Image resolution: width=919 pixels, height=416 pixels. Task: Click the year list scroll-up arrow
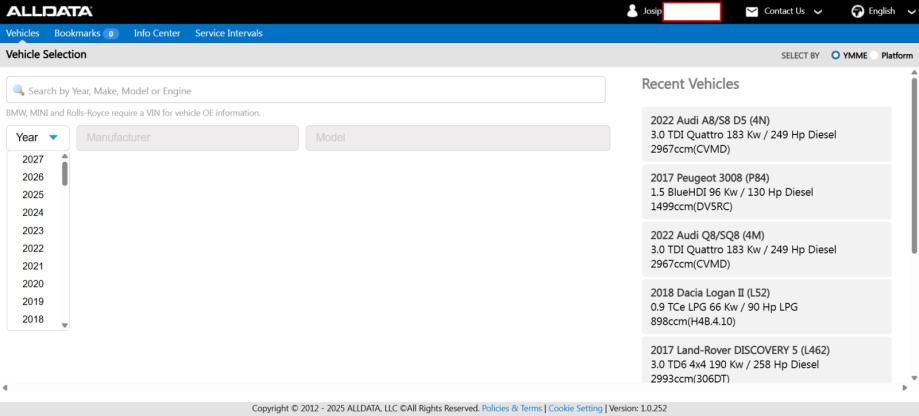coord(64,156)
